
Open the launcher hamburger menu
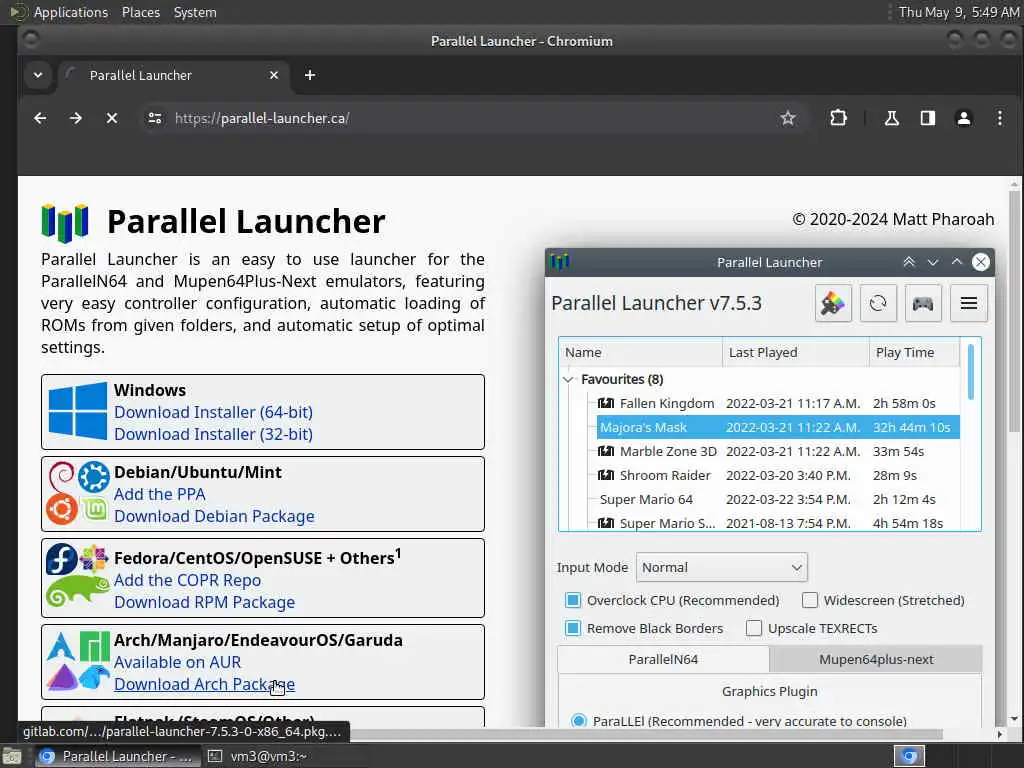tap(968, 303)
